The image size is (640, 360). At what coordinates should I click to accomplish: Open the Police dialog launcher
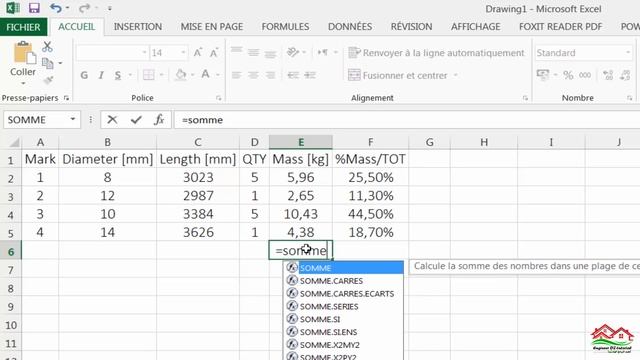coord(218,98)
